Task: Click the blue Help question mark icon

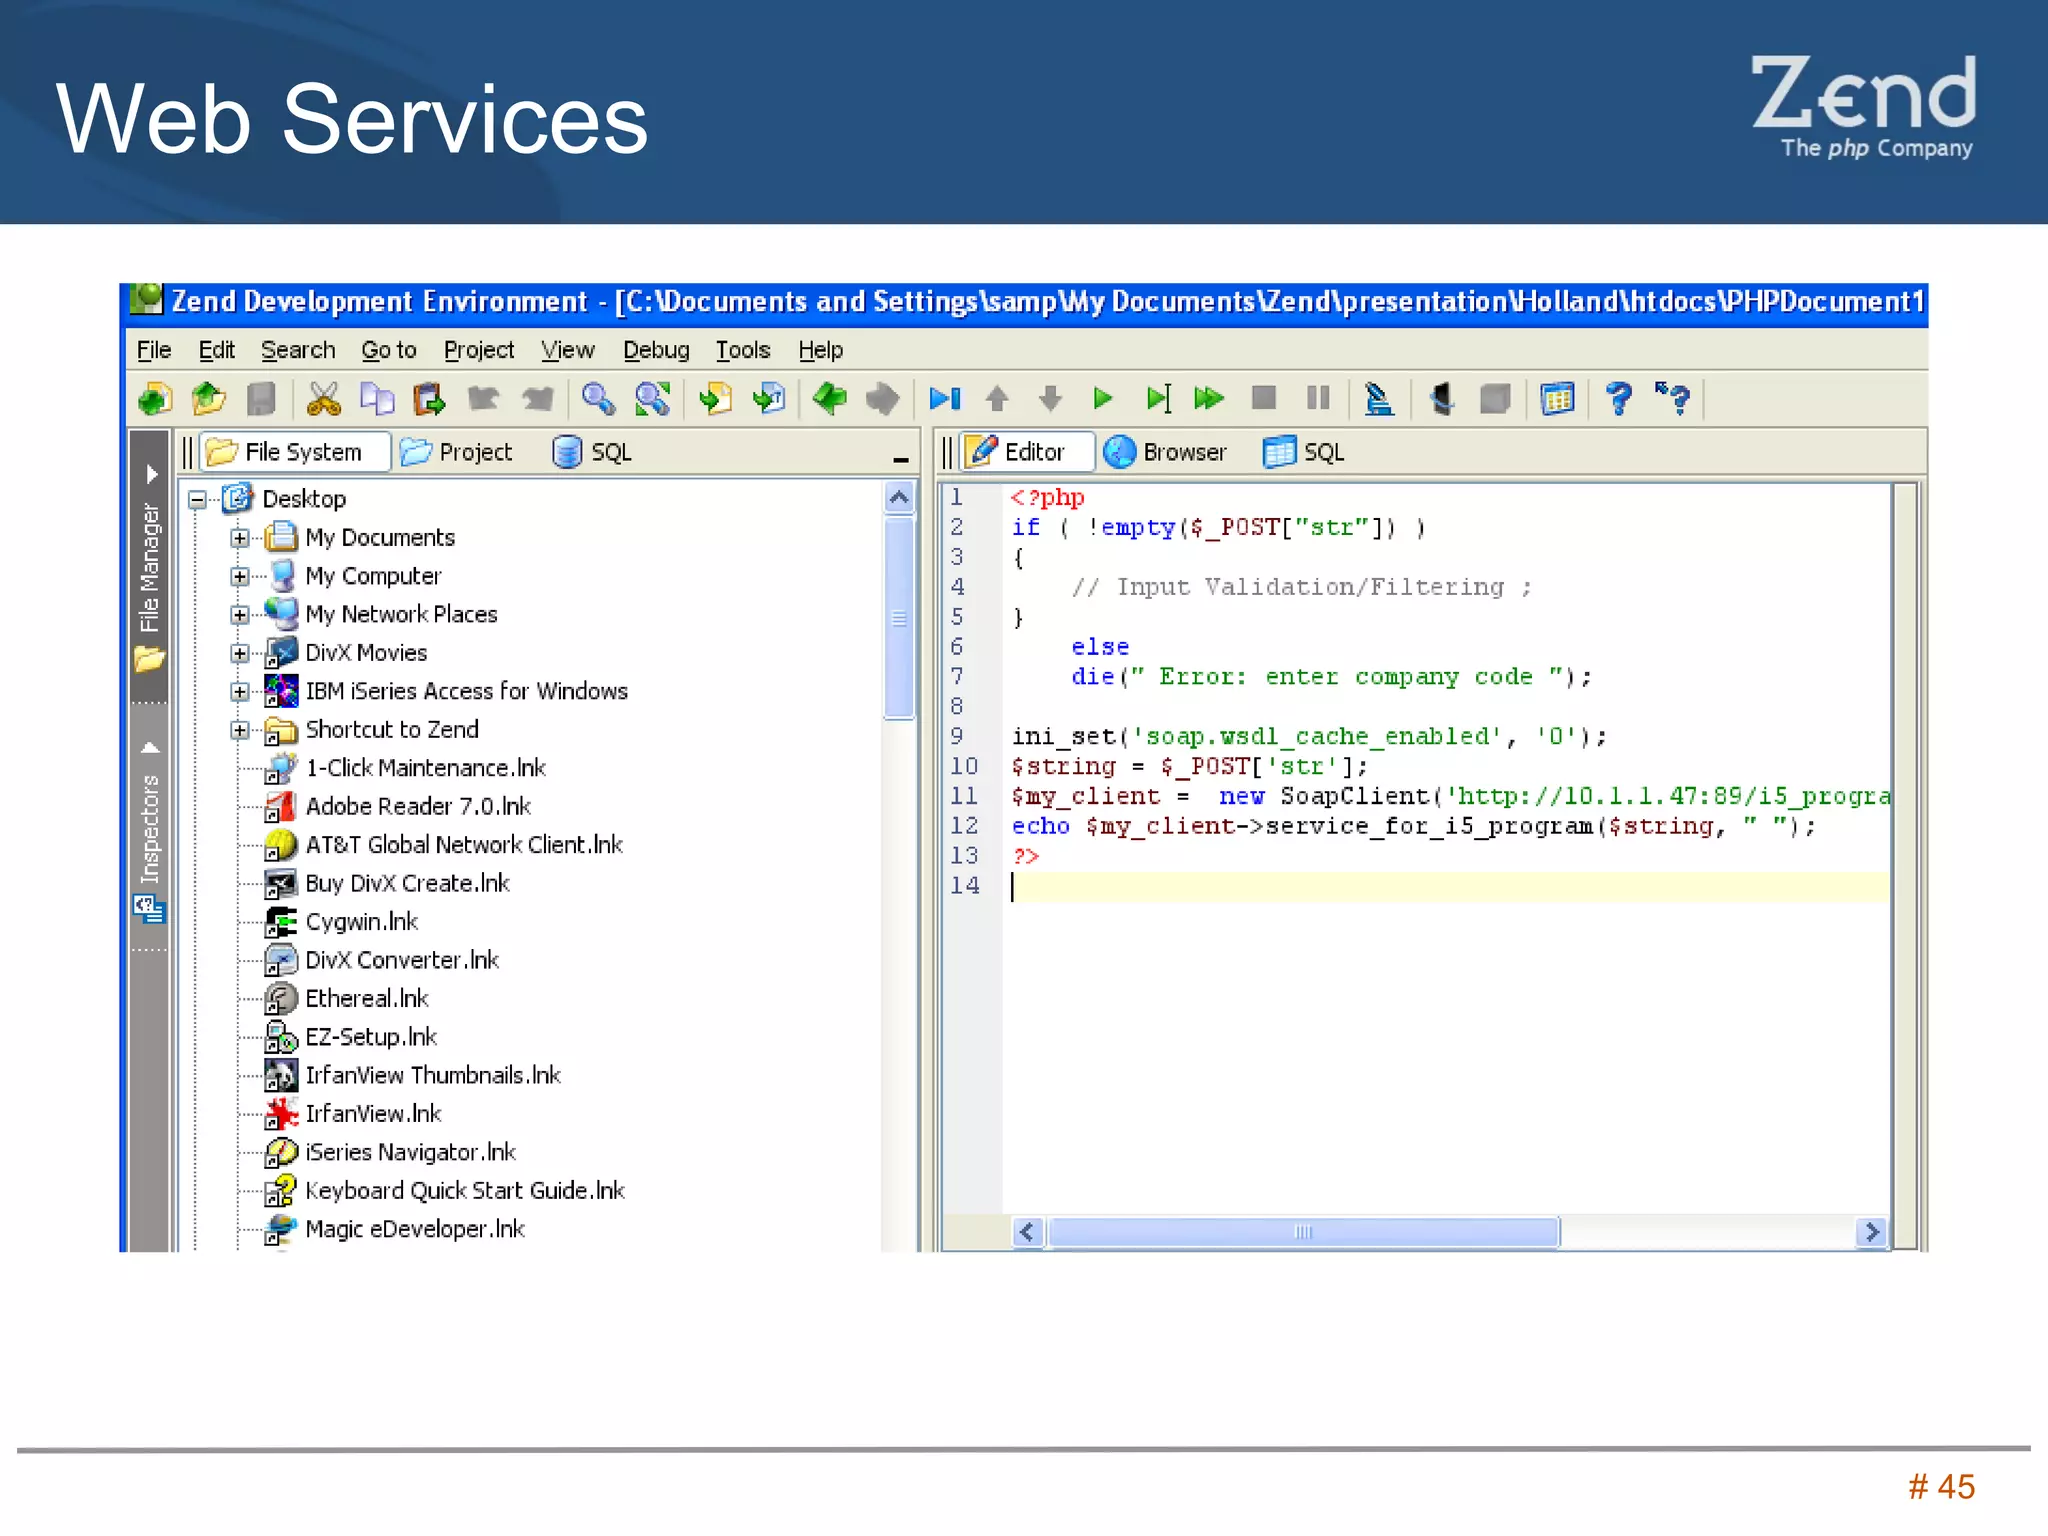Action: tap(1619, 400)
